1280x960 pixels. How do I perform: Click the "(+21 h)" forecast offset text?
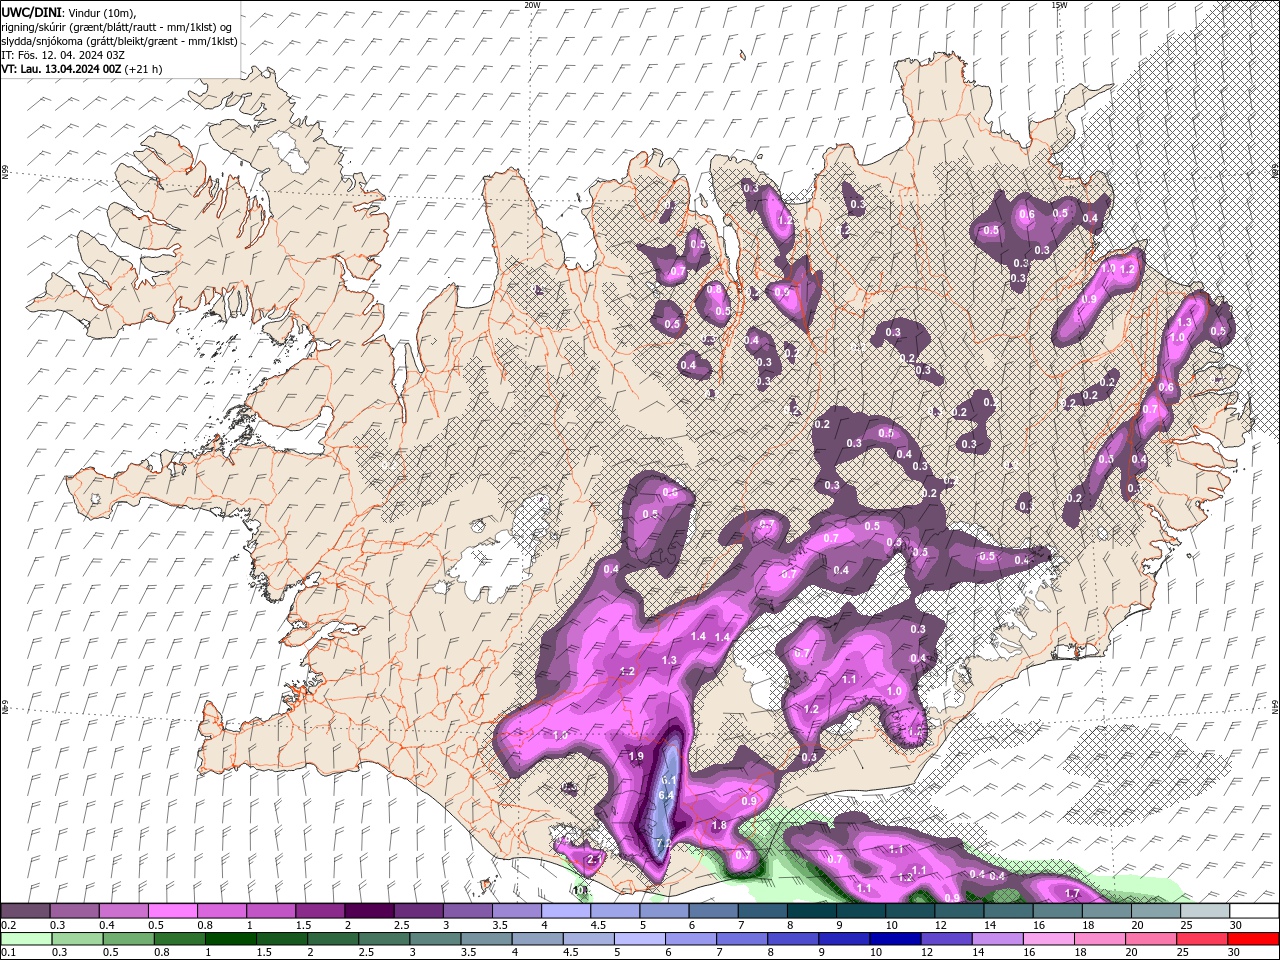click(x=144, y=69)
